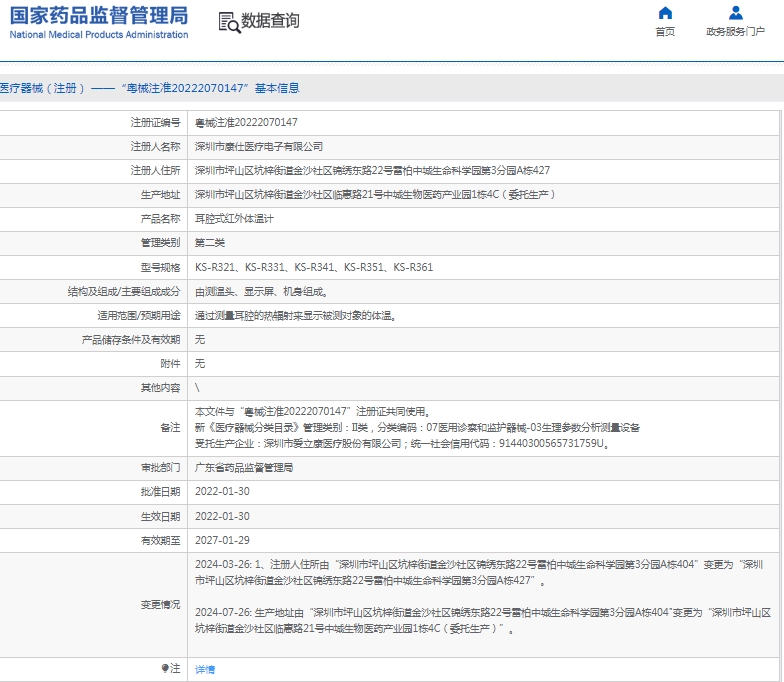
Task: Select the 2024-03-26 change record
Action: tap(479, 572)
